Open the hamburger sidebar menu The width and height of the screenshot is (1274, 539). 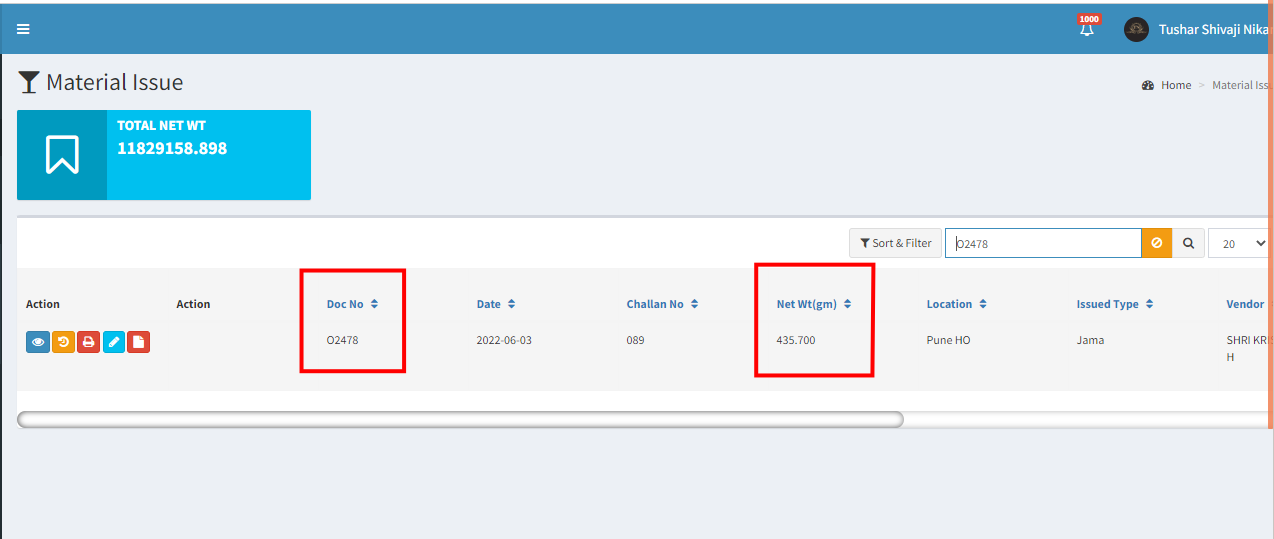point(23,29)
